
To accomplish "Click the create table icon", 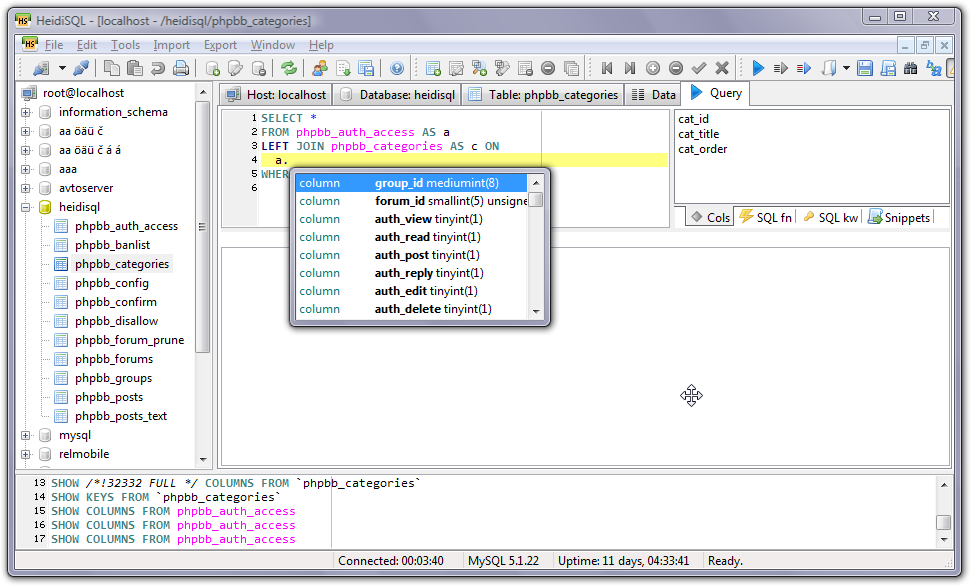I will click(433, 68).
